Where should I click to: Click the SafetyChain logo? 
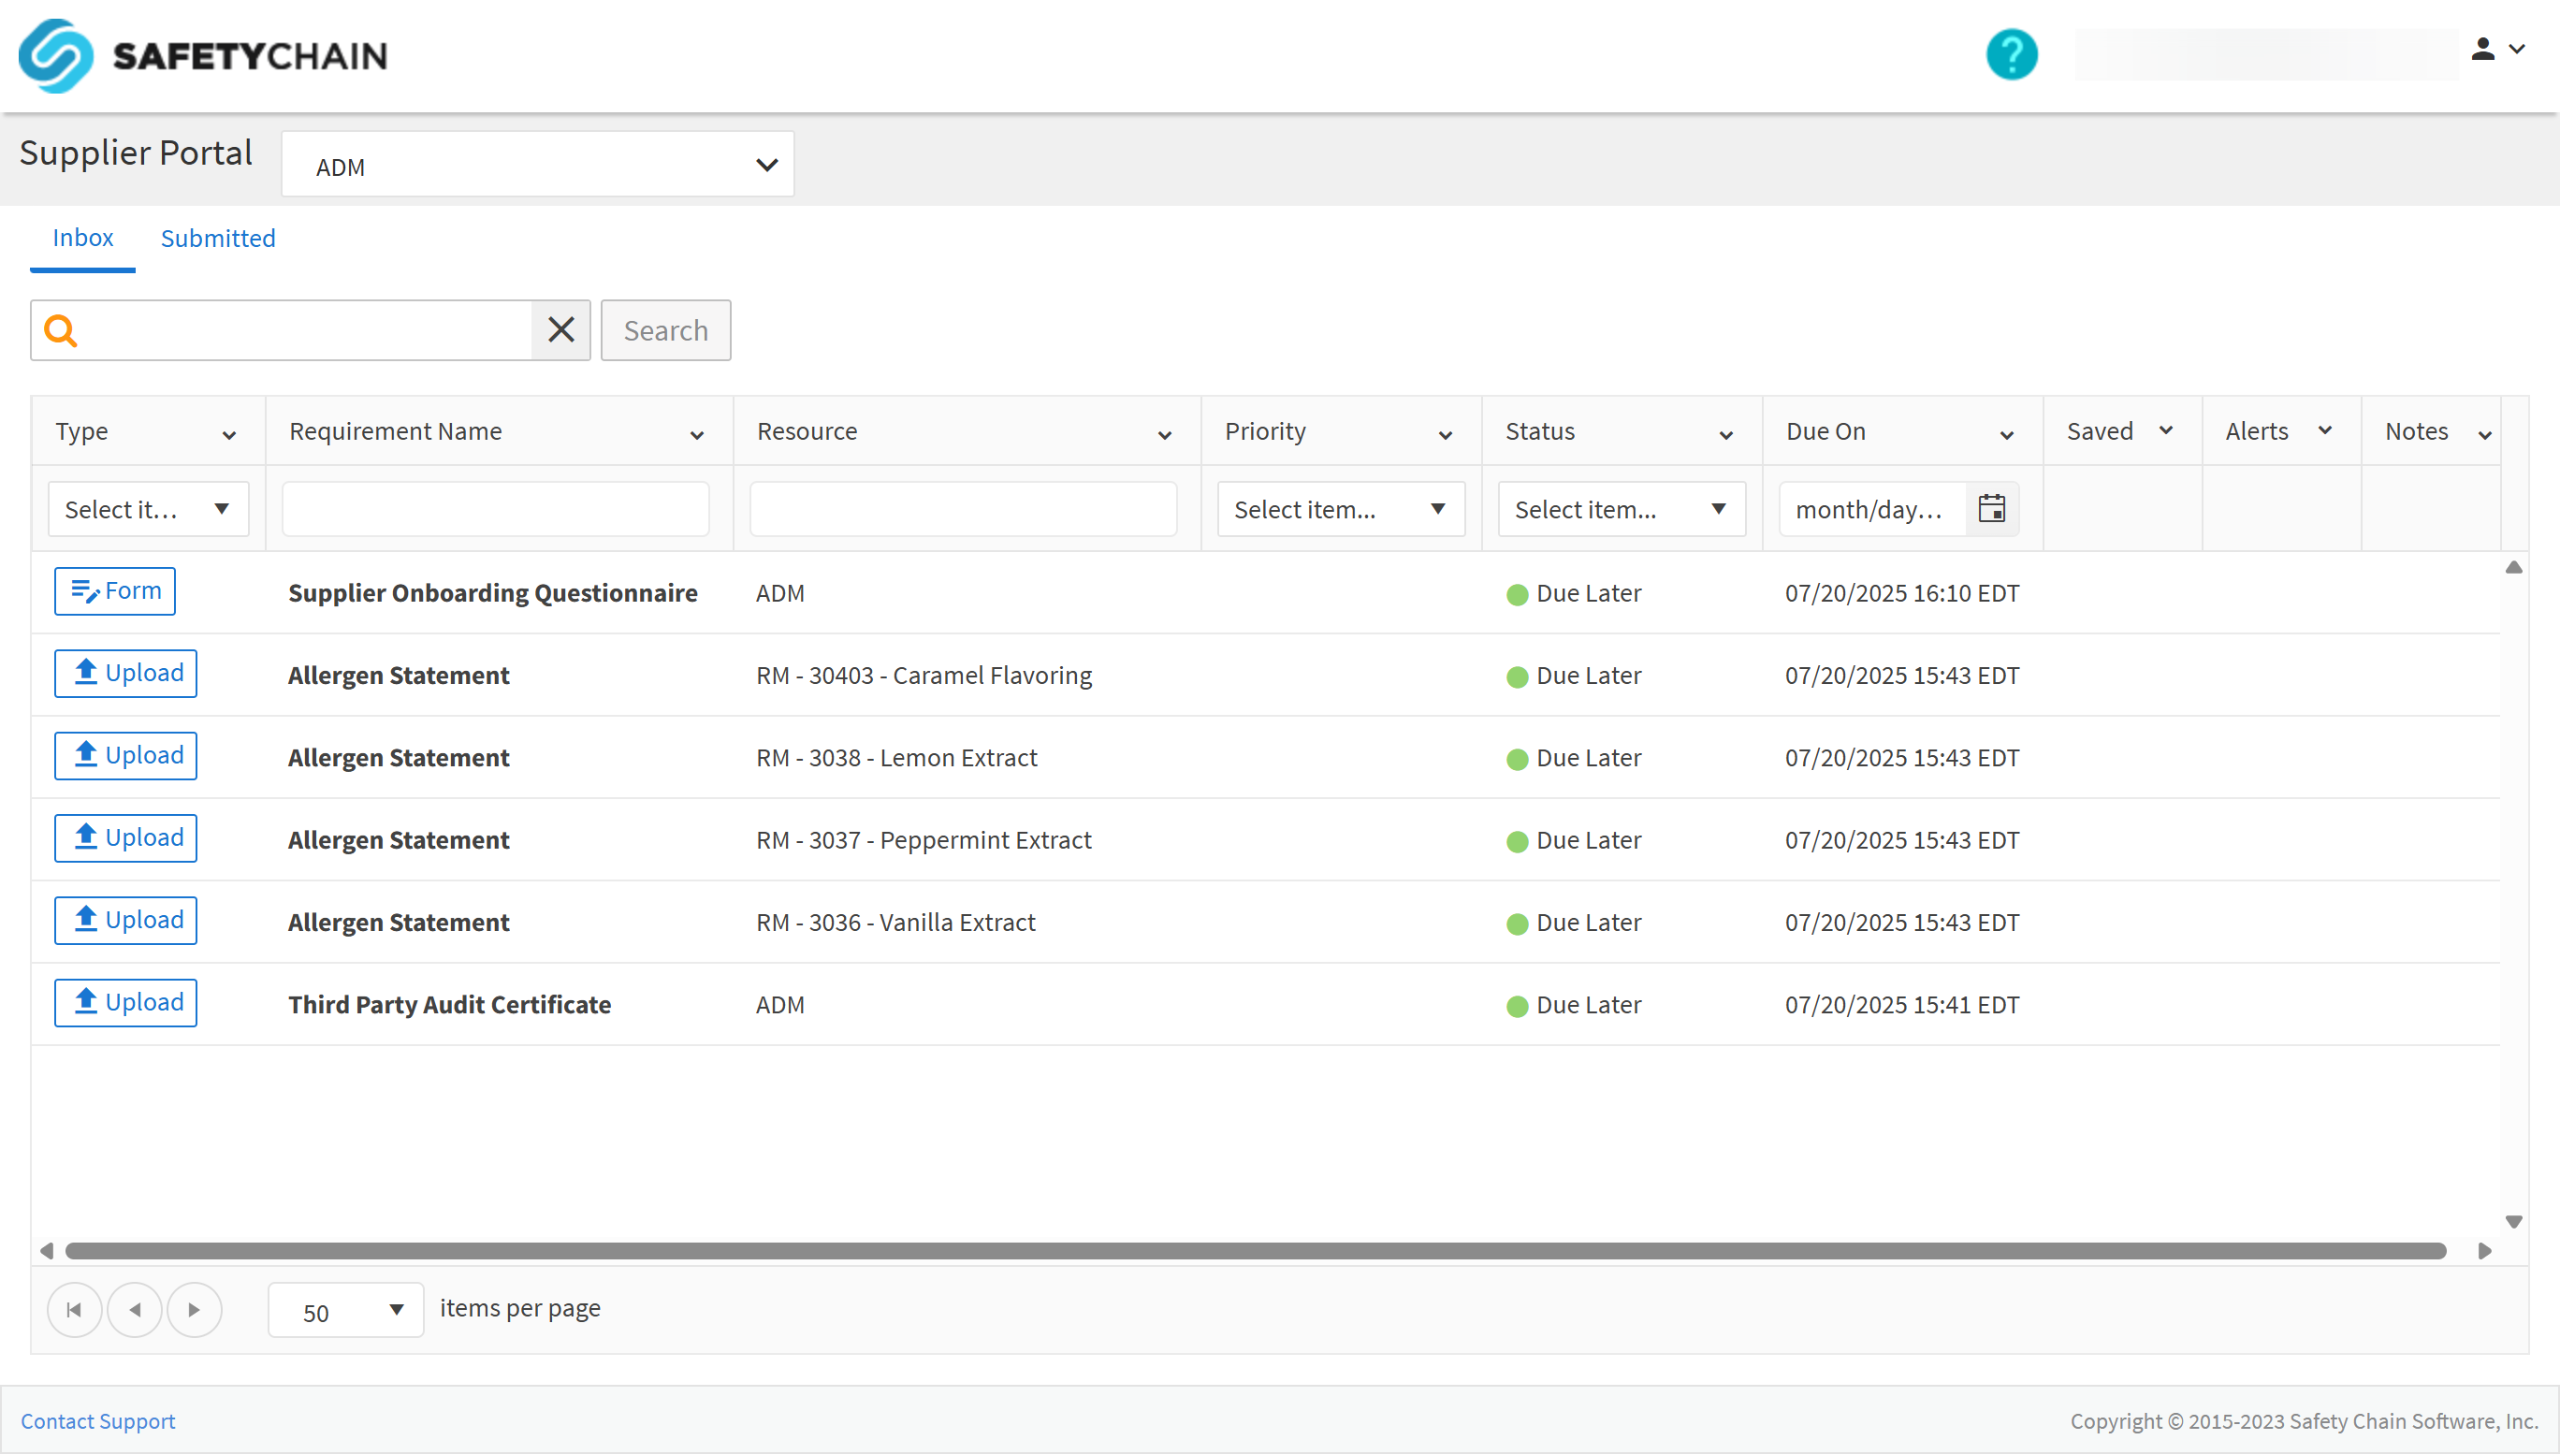(x=203, y=56)
